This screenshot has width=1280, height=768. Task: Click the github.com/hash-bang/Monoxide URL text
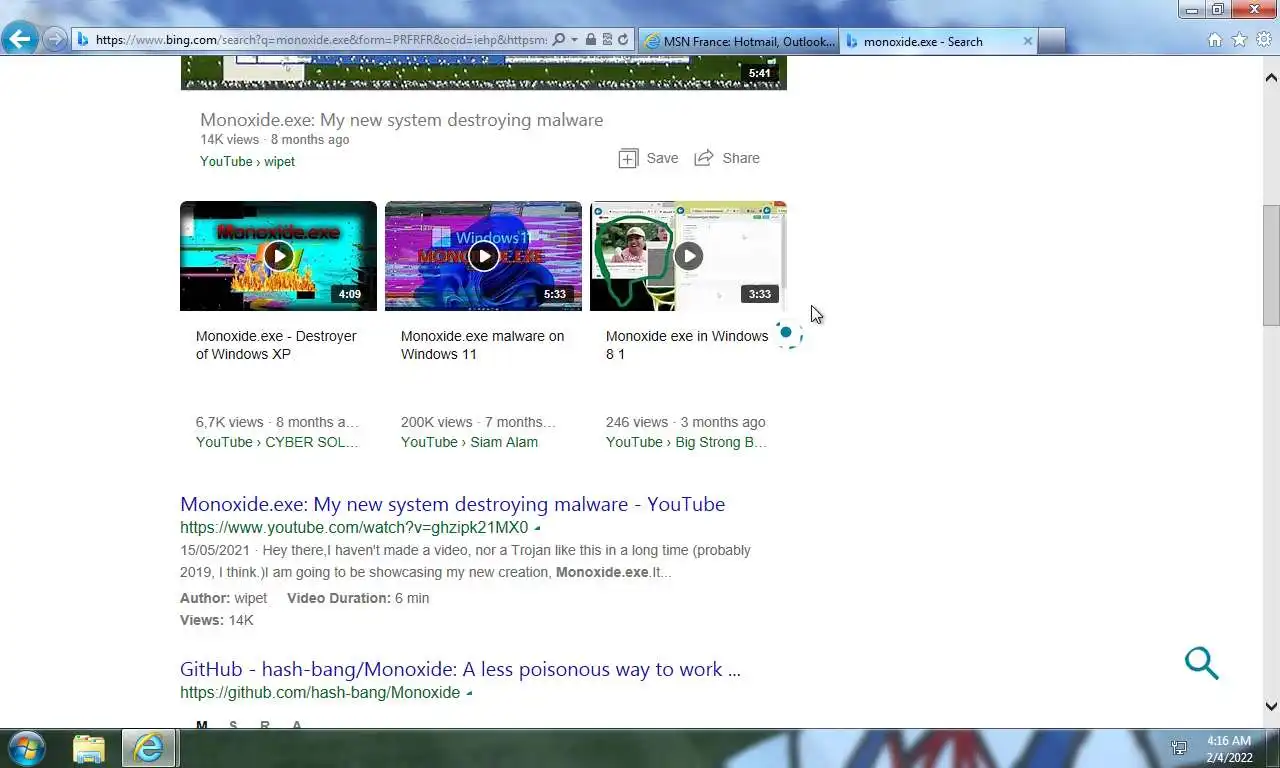320,693
